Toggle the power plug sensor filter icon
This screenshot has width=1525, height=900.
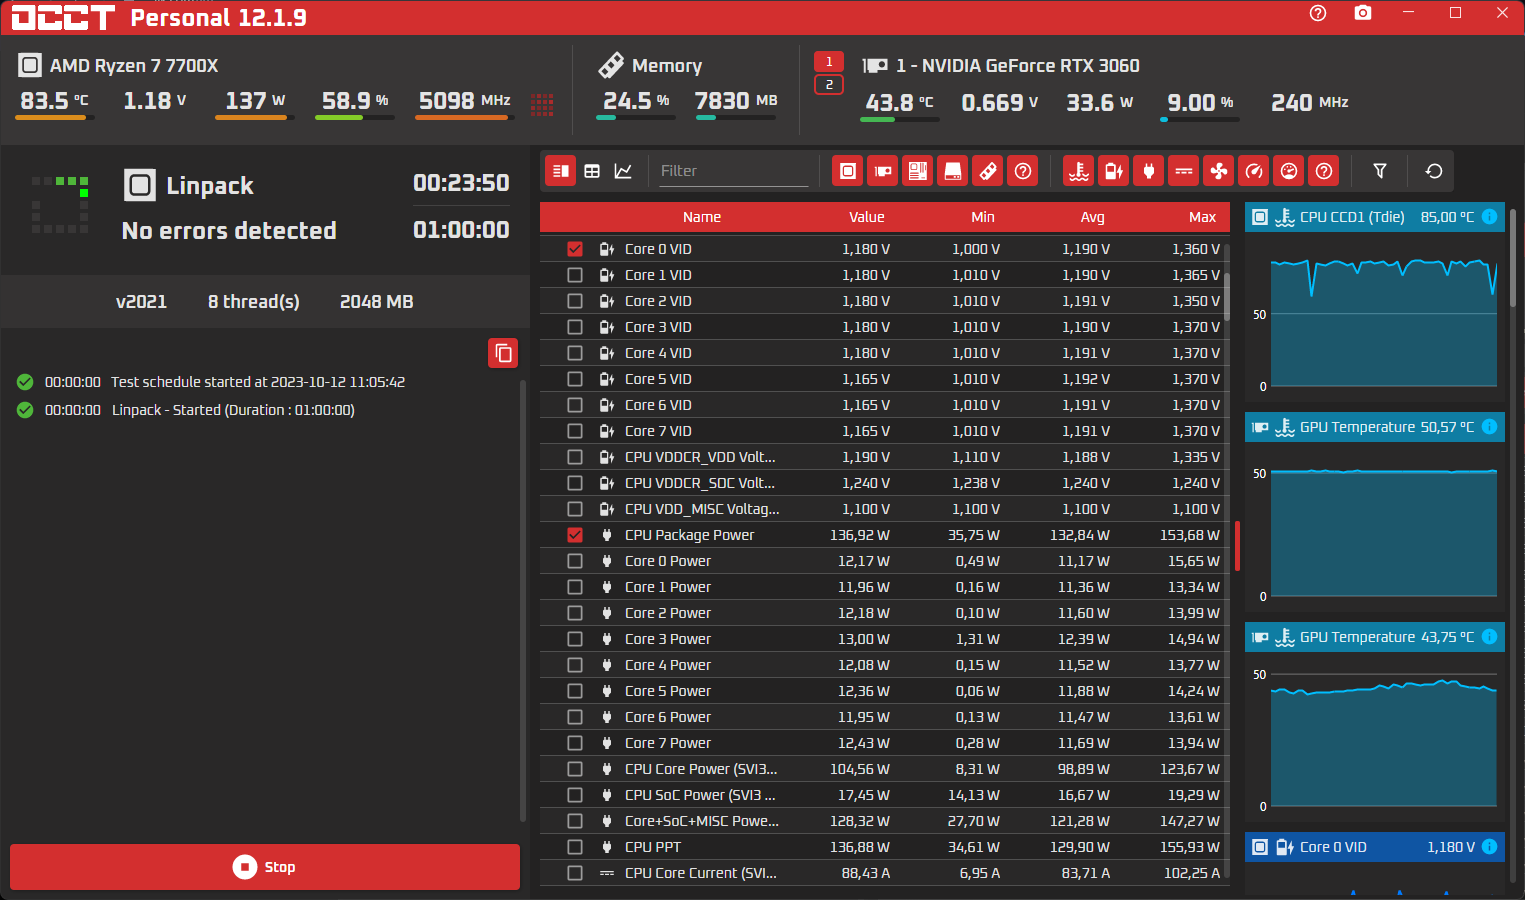click(x=1149, y=171)
